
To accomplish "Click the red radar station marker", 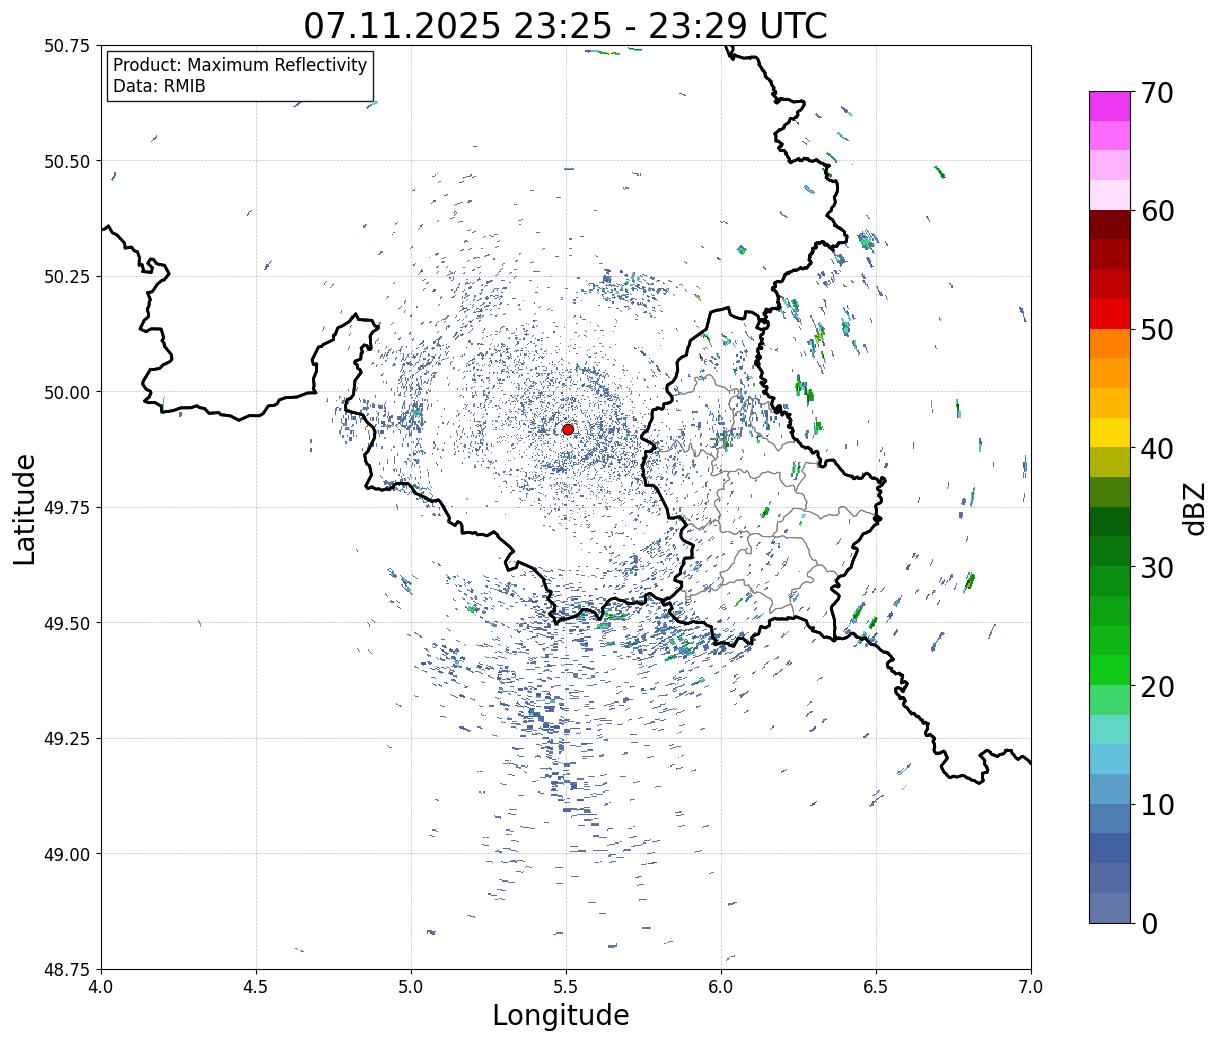I will coord(568,429).
